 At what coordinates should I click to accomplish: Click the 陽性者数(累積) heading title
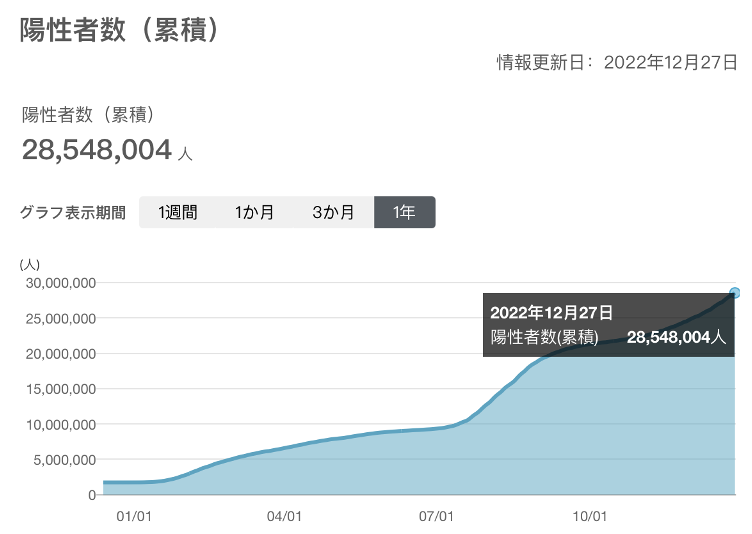click(119, 30)
